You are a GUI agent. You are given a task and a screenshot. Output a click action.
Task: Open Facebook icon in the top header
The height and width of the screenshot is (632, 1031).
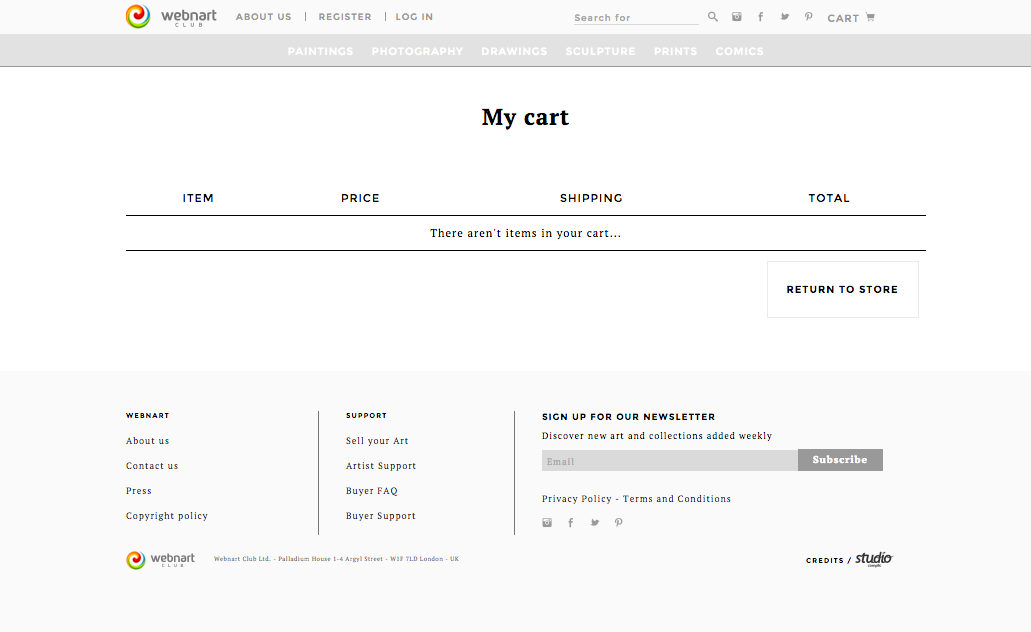pyautogui.click(x=761, y=17)
